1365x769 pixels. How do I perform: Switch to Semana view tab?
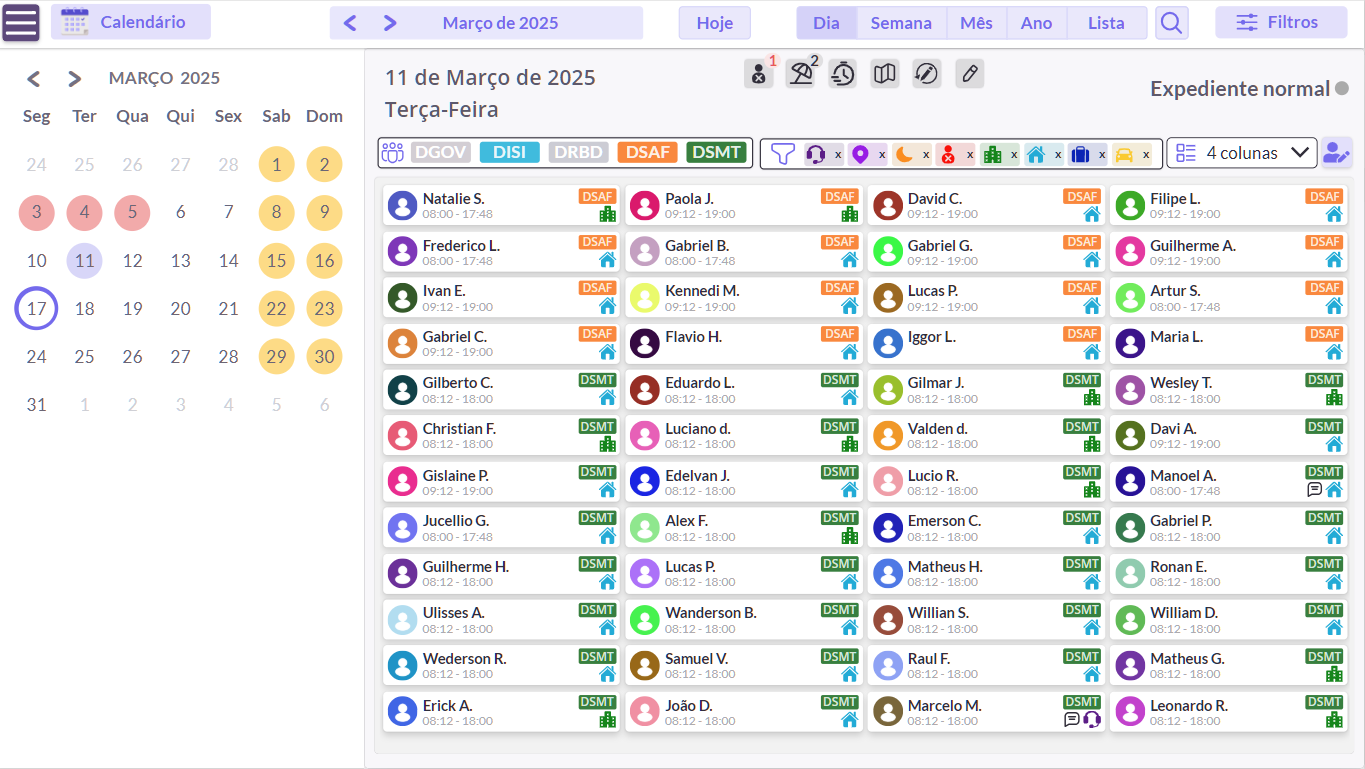[901, 23]
